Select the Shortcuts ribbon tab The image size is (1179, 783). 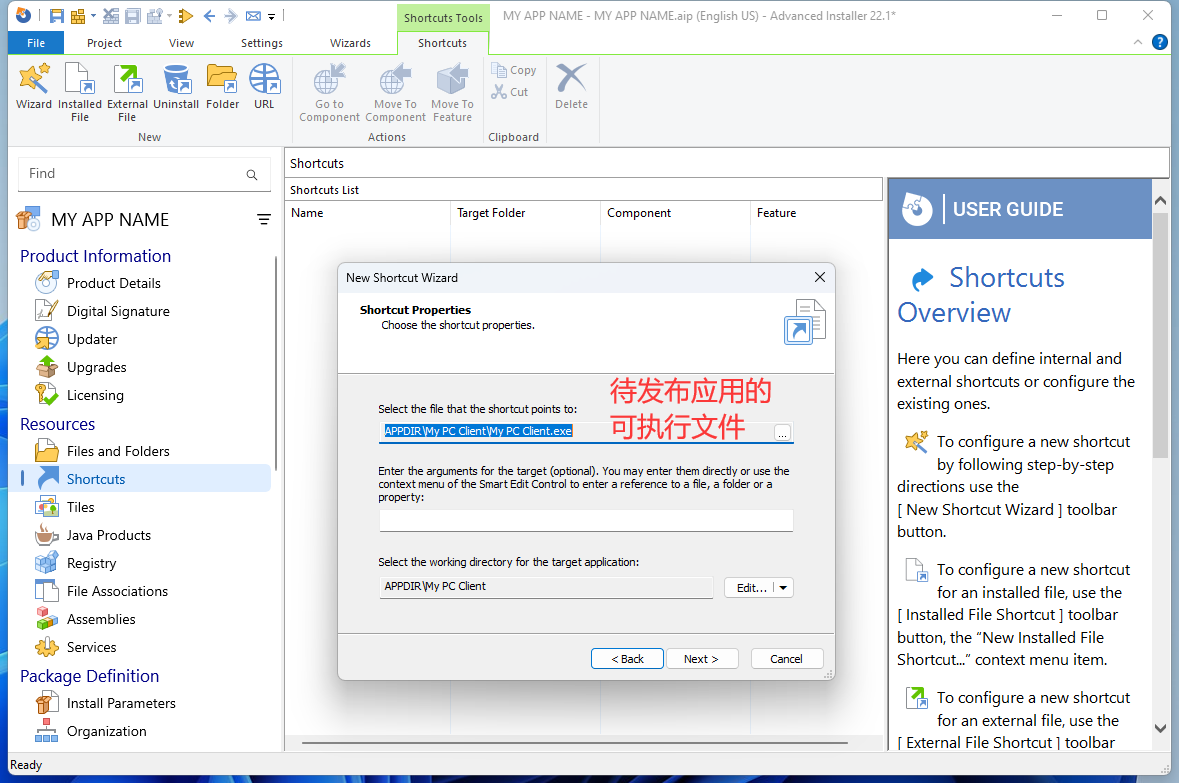pyautogui.click(x=442, y=43)
